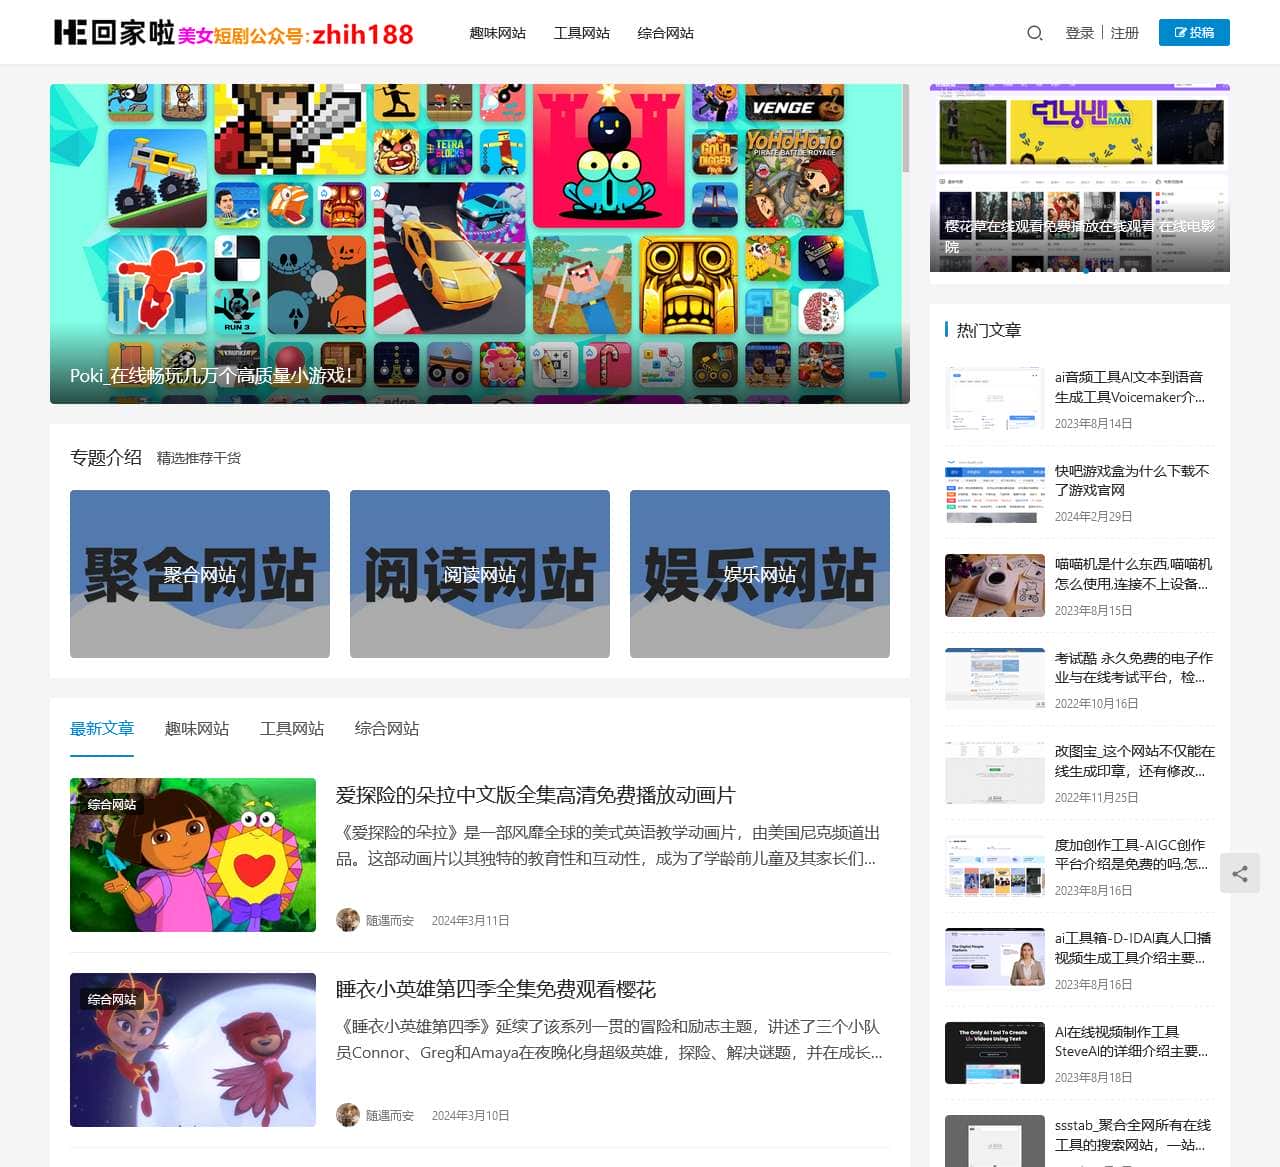Click the 回家啦 site logo
Image resolution: width=1280 pixels, height=1167 pixels.
tap(115, 33)
